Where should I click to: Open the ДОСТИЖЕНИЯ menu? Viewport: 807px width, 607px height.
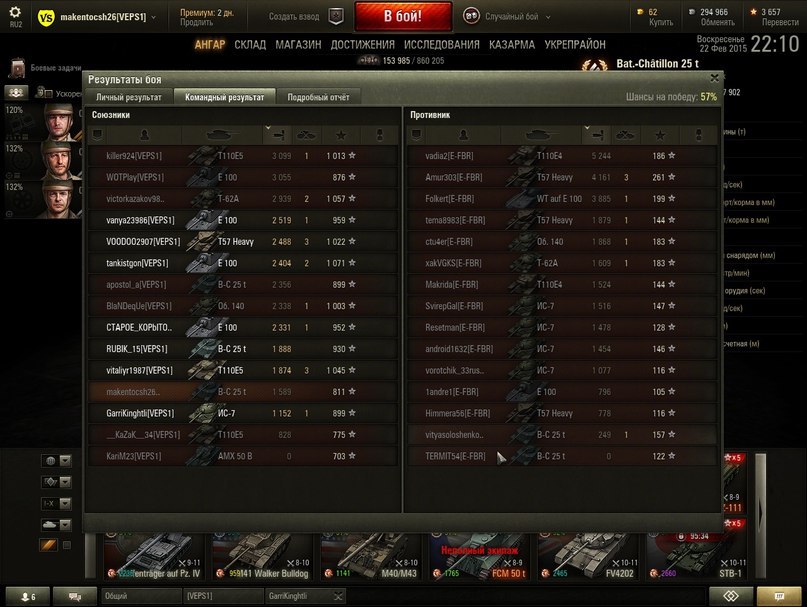362,45
